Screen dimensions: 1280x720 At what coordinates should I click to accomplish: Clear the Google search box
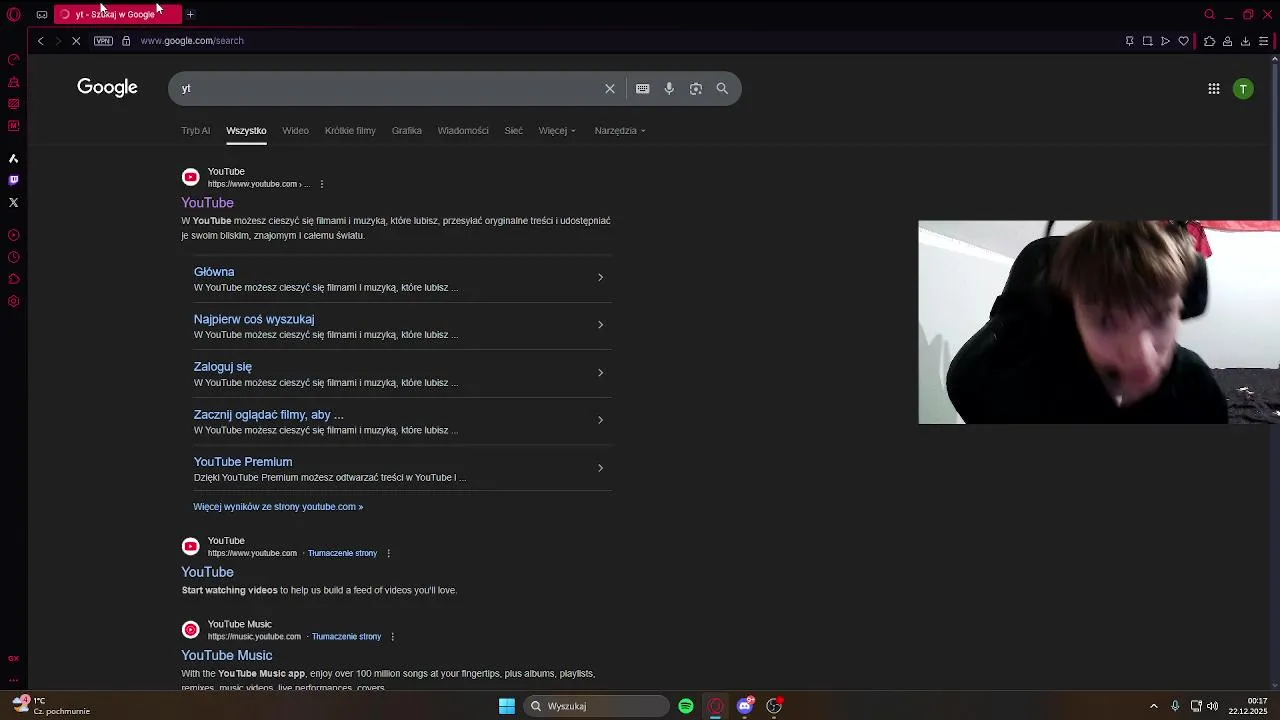[610, 88]
